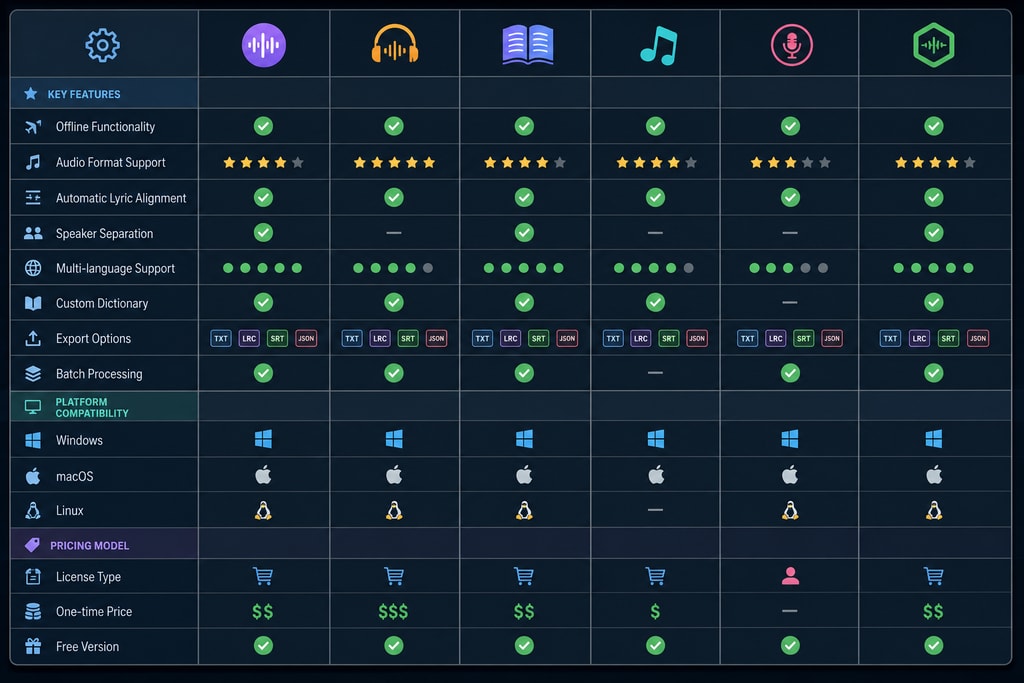This screenshot has height=683, width=1024.
Task: Click Custom Dictionary checkmark in music note column
Action: pos(656,302)
